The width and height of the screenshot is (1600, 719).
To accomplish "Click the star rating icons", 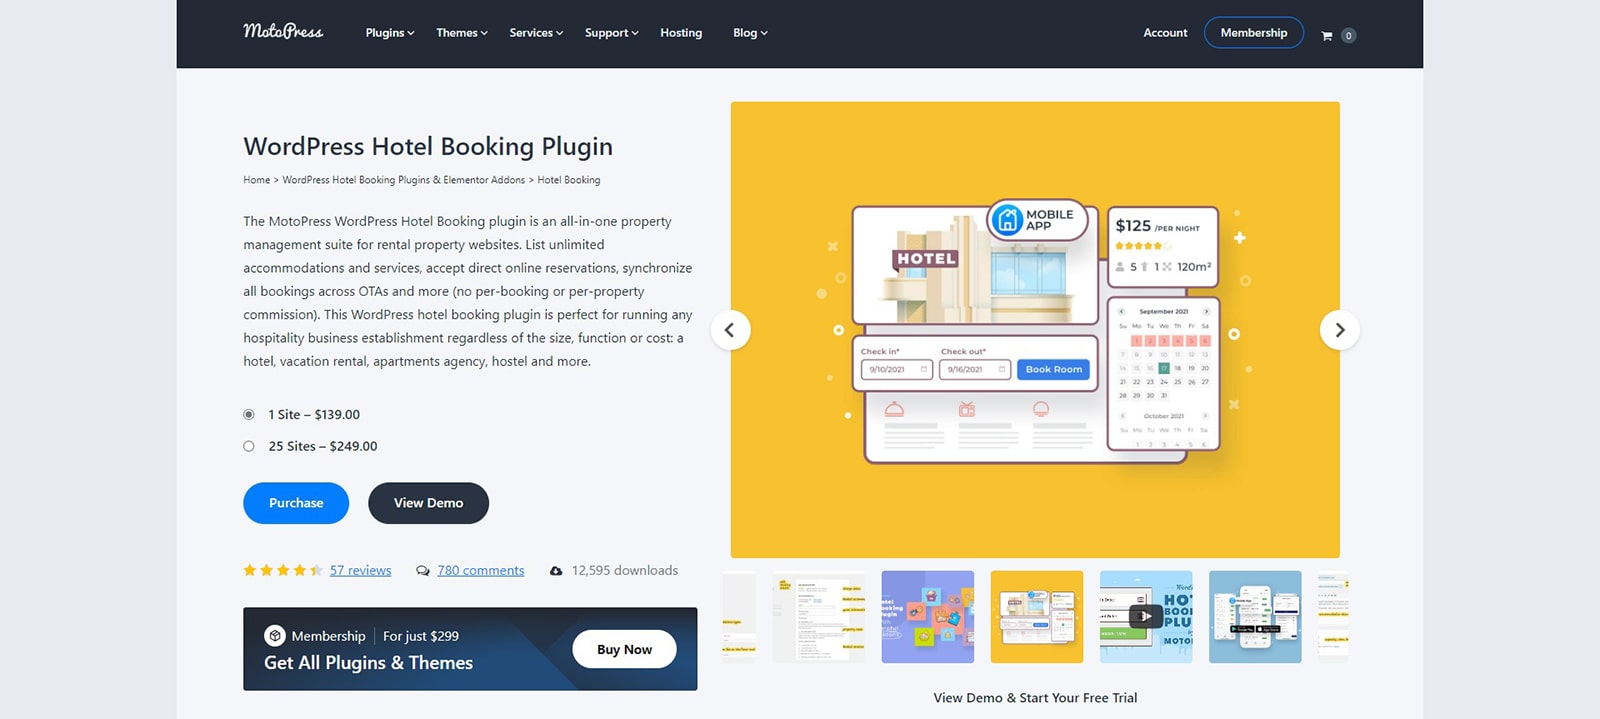I will click(283, 570).
